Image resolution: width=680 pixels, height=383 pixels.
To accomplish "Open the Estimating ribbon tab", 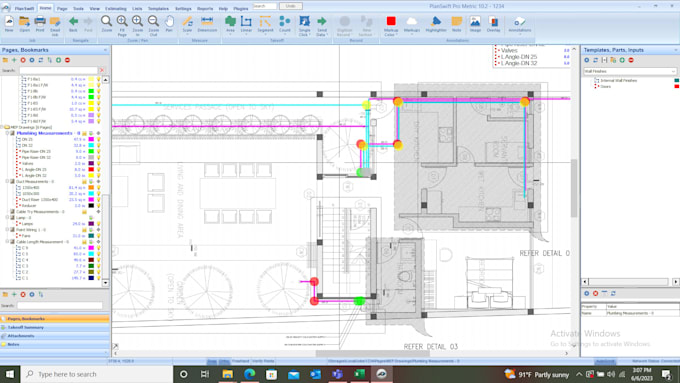I will [x=116, y=9].
